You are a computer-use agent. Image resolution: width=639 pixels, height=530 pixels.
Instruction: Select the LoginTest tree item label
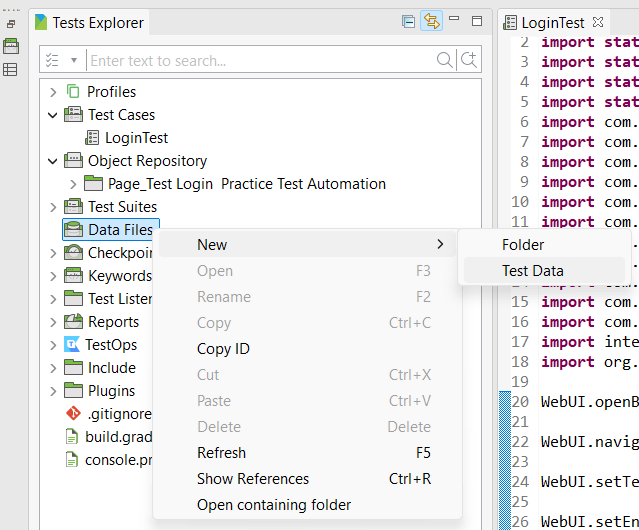[x=136, y=138]
